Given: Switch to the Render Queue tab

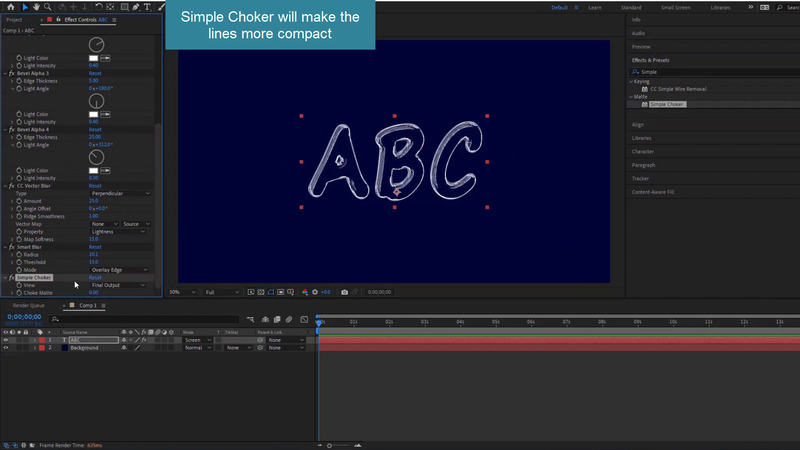Looking at the screenshot, I should click(x=29, y=305).
